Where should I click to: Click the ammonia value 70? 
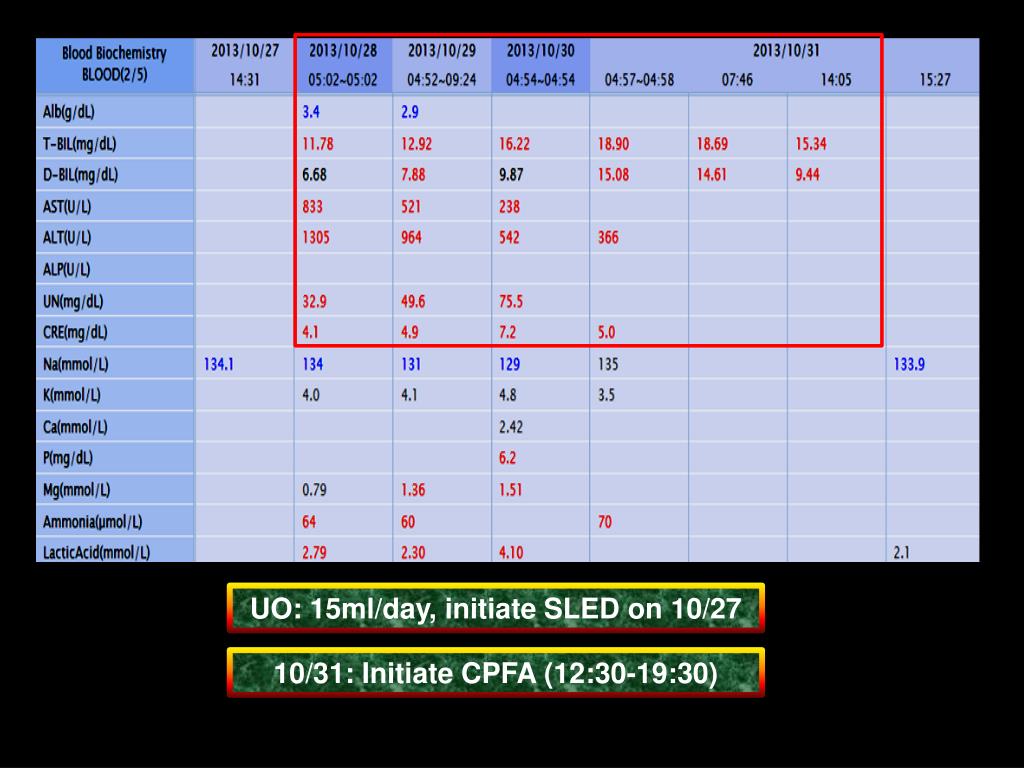[x=605, y=521]
